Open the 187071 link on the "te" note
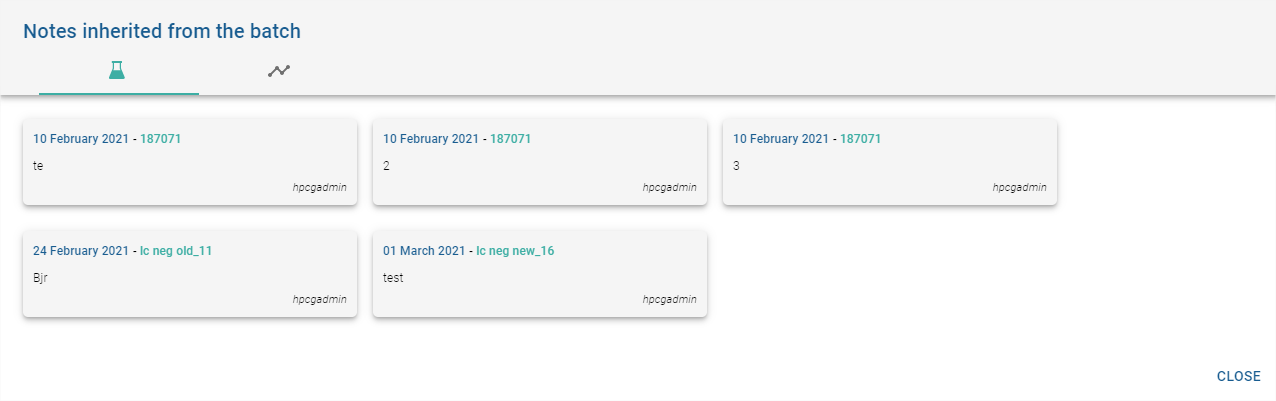The image size is (1276, 401). pos(160,139)
